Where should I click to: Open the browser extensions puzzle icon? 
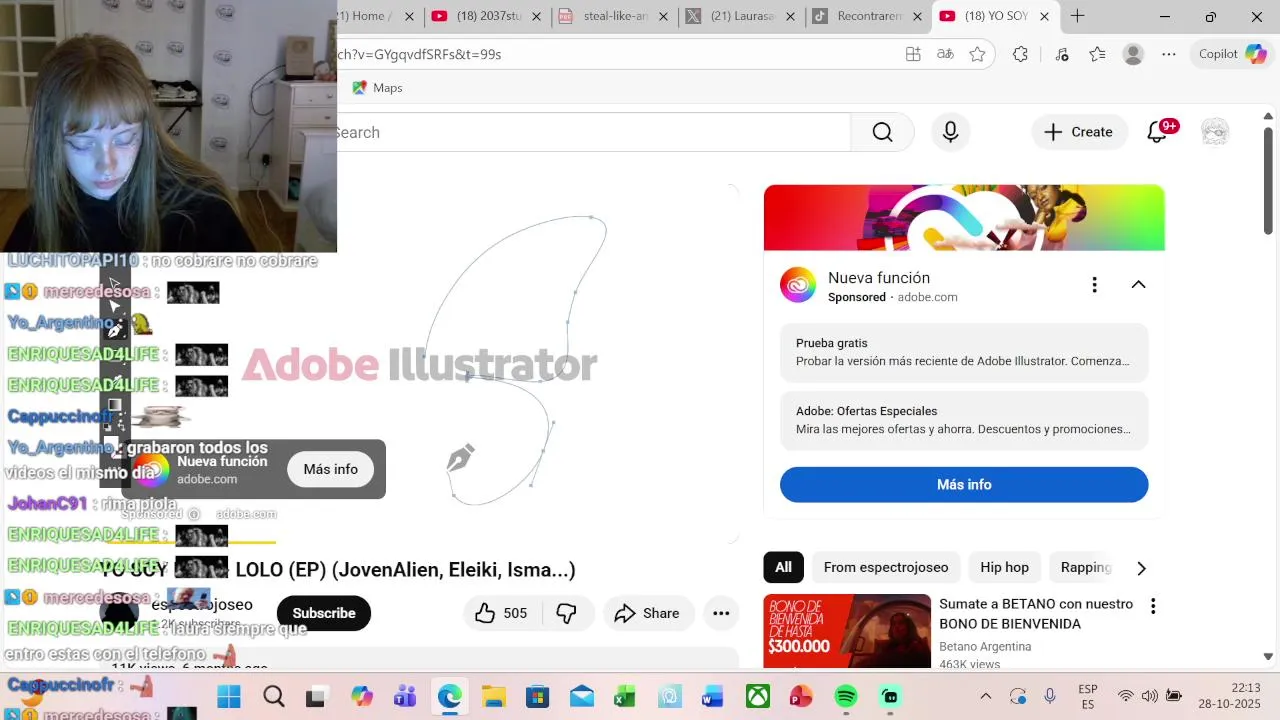[x=1020, y=54]
